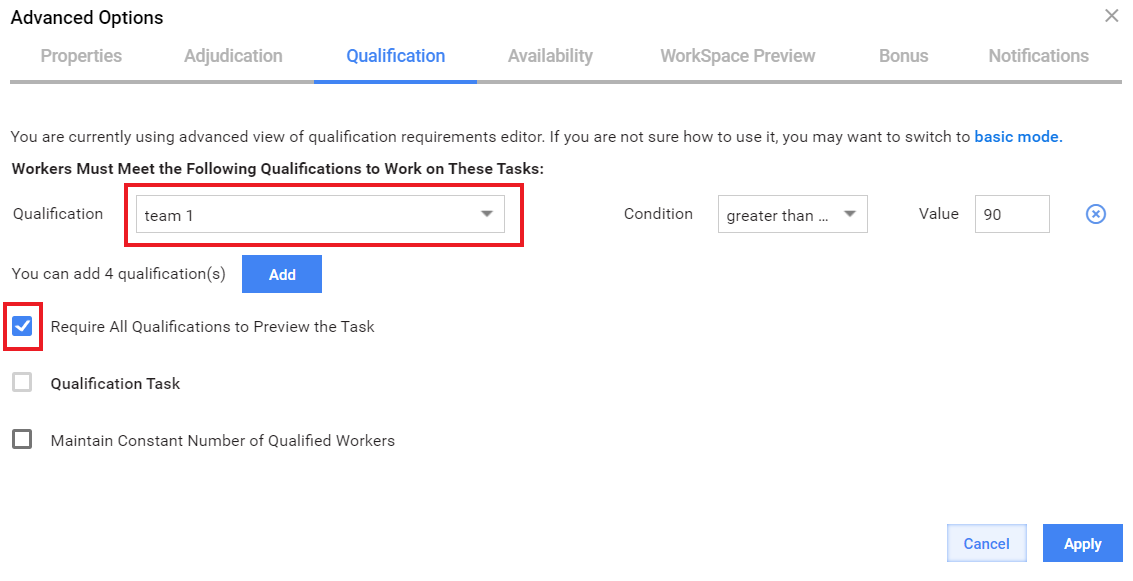Go to the Availability tab
Image resolution: width=1133 pixels, height=581 pixels.
coord(550,56)
